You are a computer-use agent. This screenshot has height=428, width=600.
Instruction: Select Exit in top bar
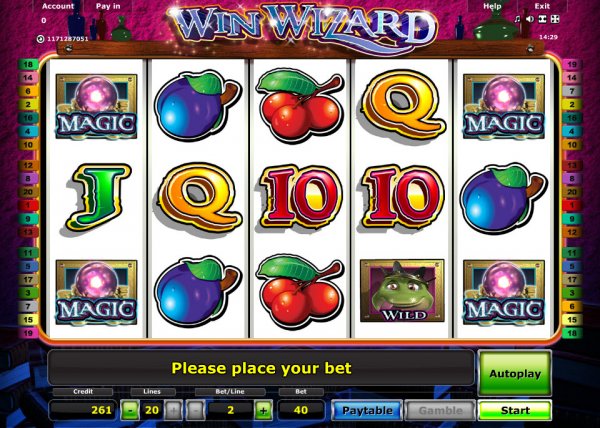click(x=542, y=6)
